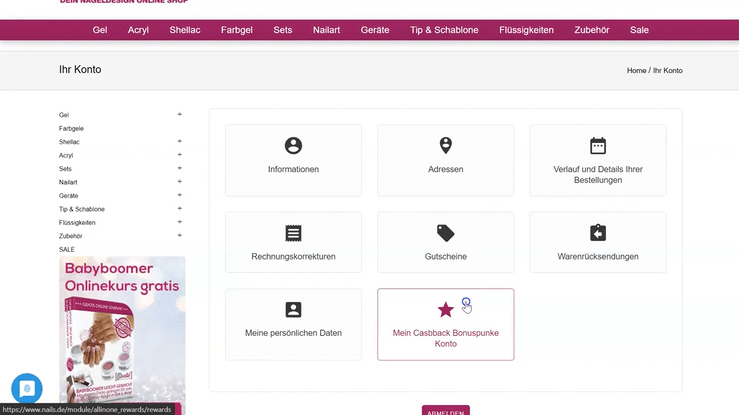Click the Ihr Konto page heading
Viewport: 739px width, 415px height.
(80, 69)
